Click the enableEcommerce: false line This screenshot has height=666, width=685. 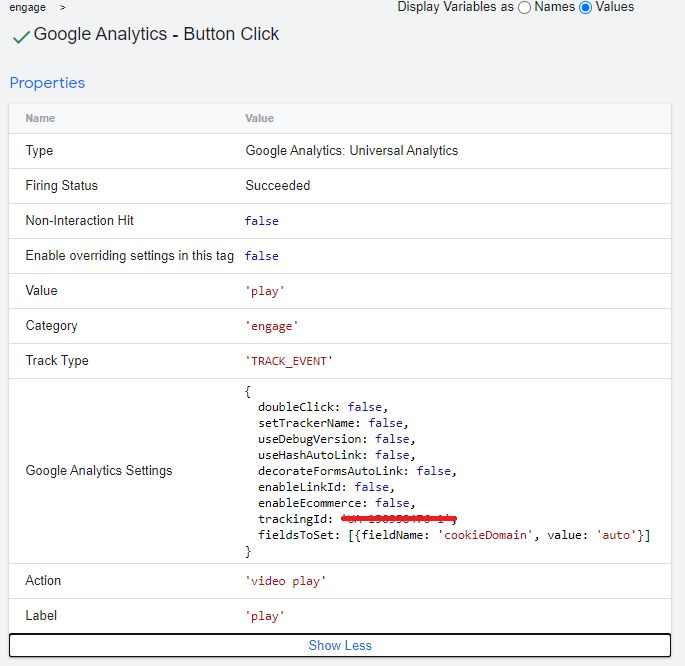click(x=336, y=503)
